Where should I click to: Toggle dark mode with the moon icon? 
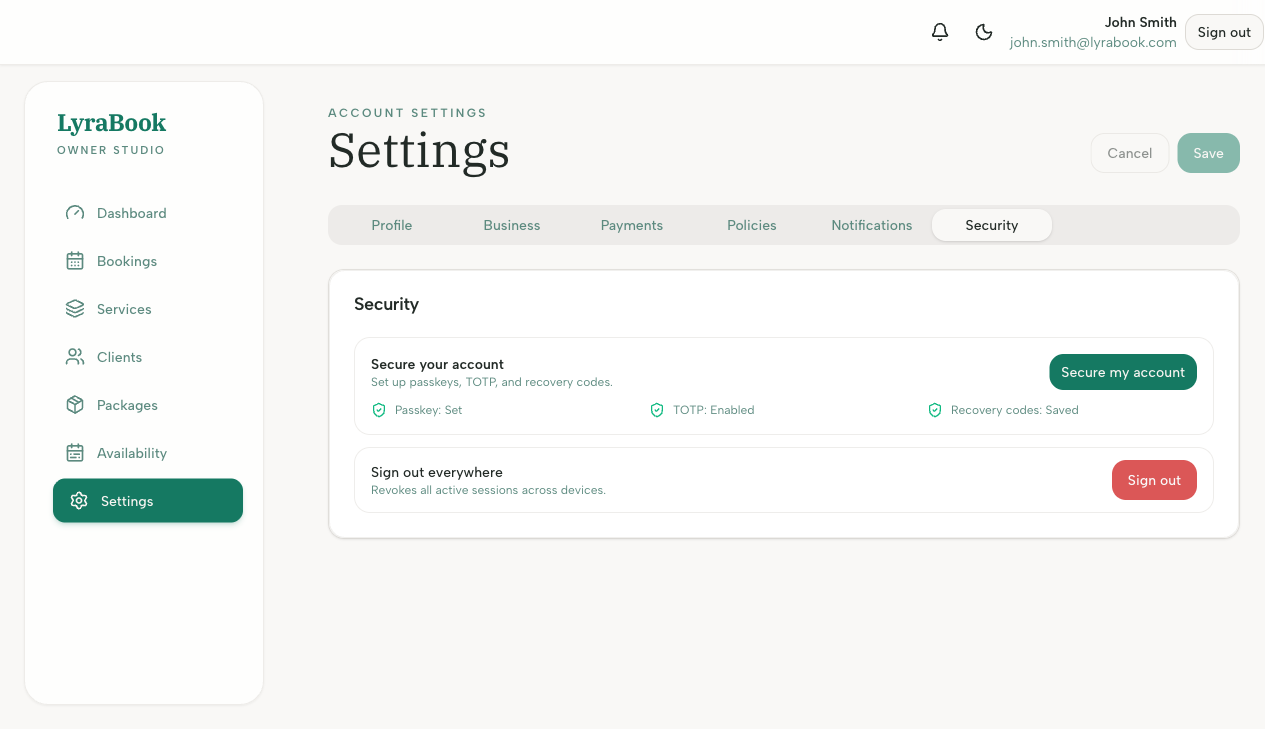pyautogui.click(x=984, y=32)
